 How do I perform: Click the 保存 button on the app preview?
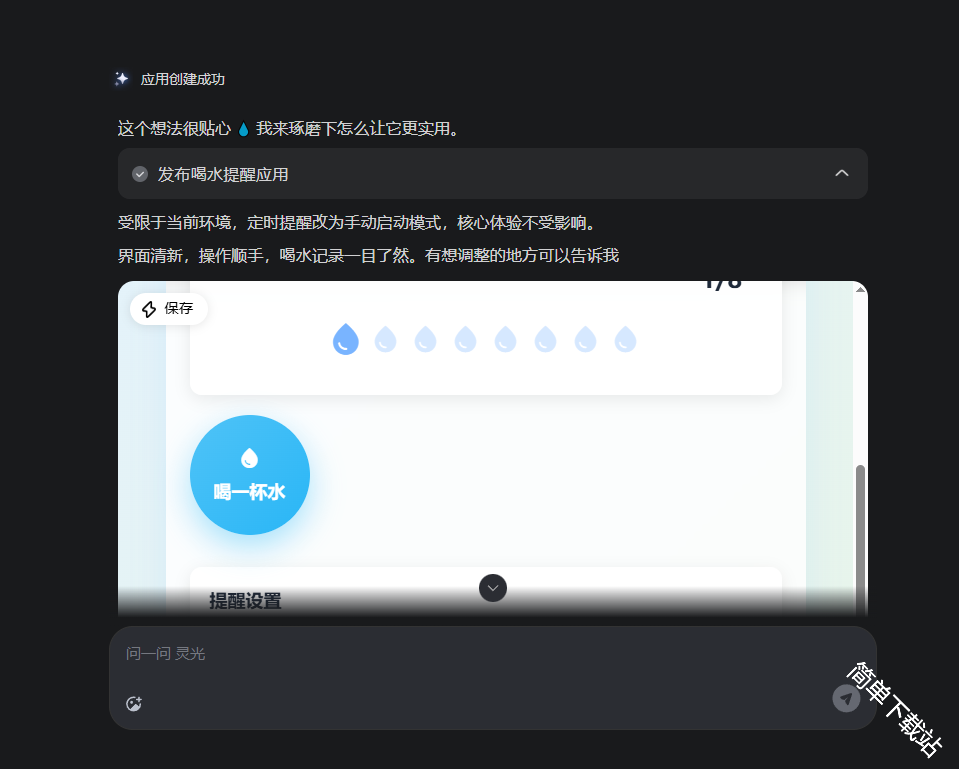[168, 309]
